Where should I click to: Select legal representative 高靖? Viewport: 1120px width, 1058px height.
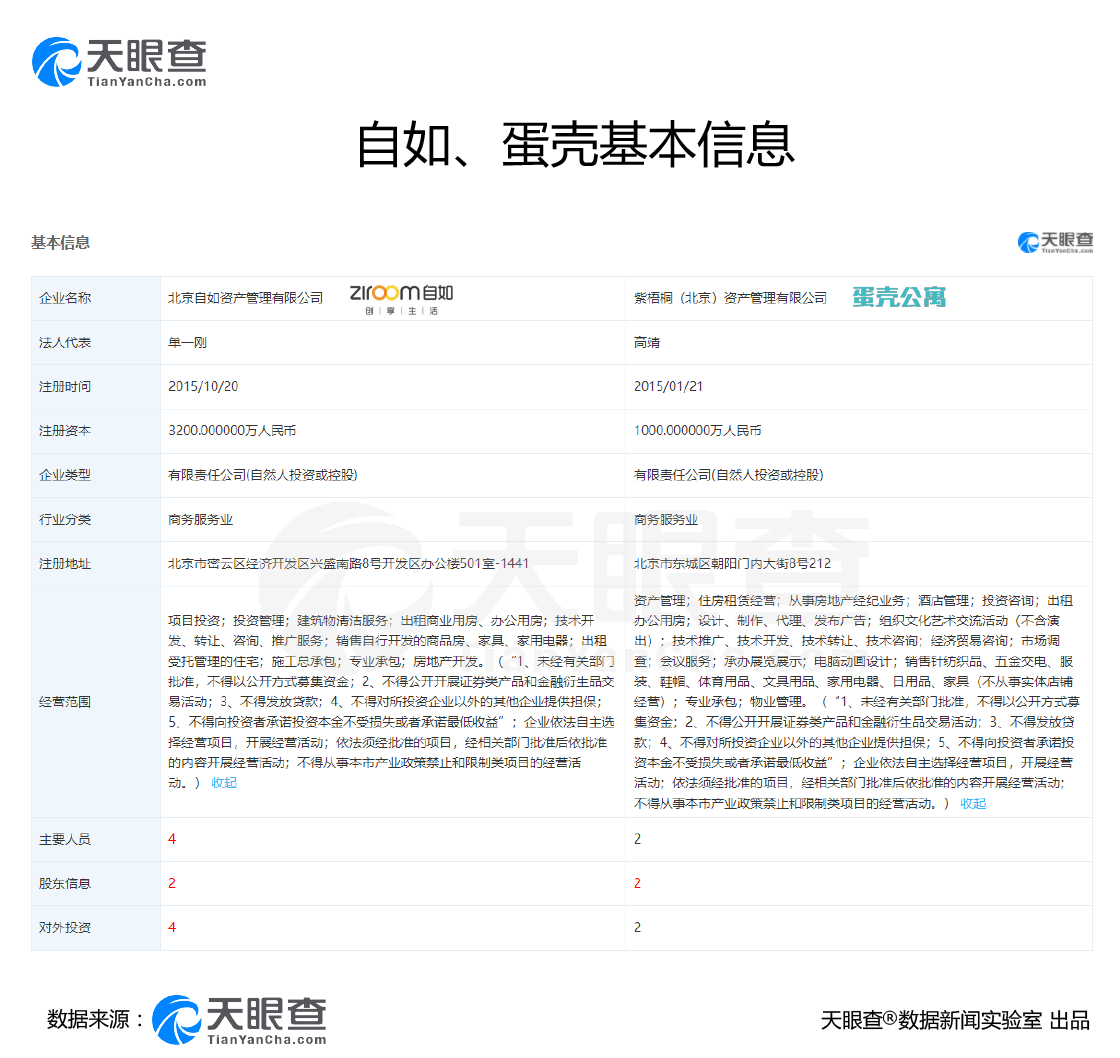[x=647, y=342]
